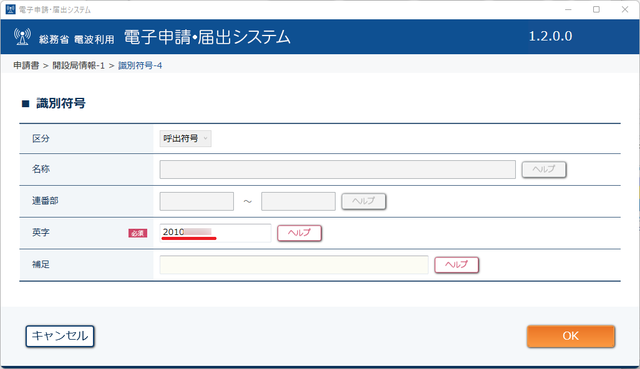640x369 pixels.
Task: Minimize the window
Action: pos(568,9)
